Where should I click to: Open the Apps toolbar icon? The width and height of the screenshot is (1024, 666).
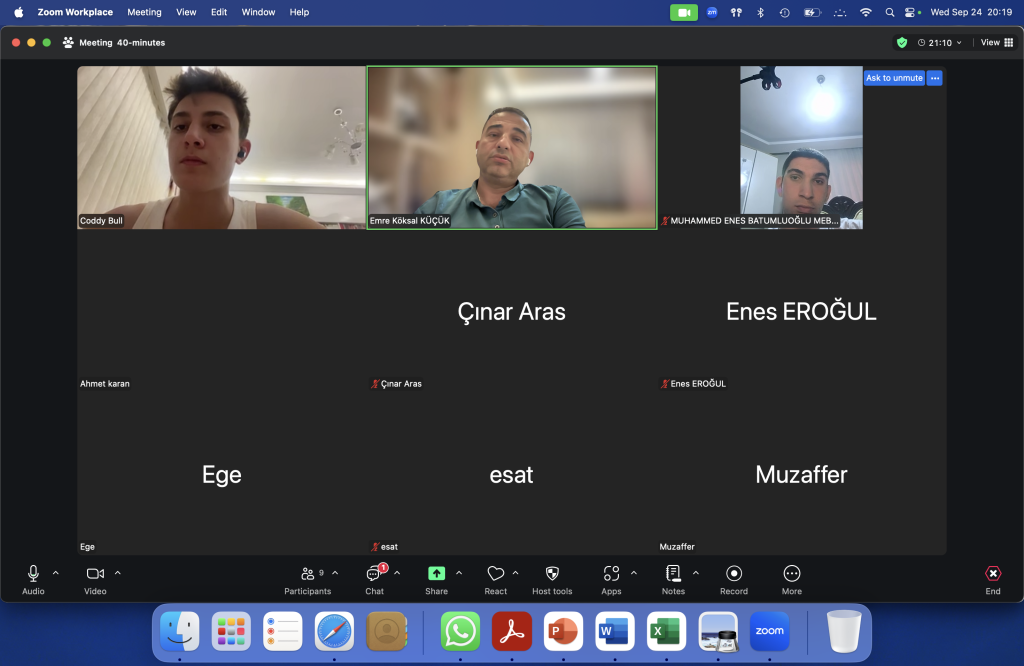611,574
